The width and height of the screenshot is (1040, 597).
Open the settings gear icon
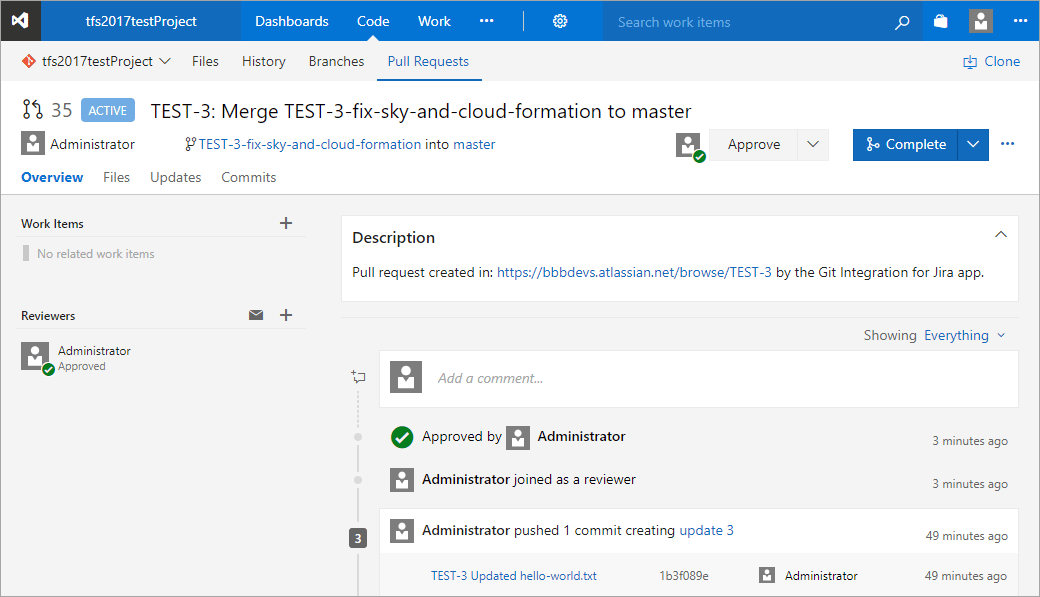(560, 21)
